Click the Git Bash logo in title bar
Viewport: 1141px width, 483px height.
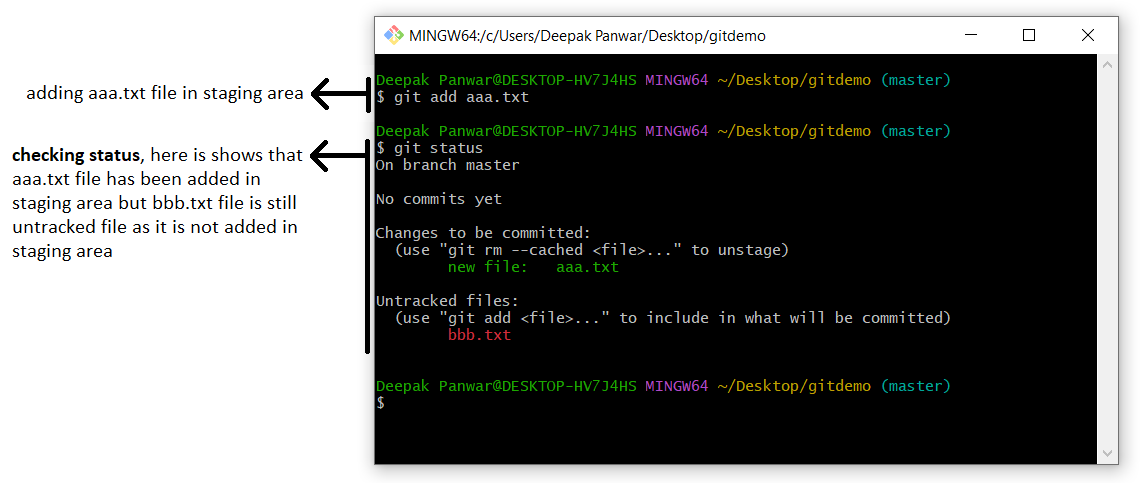[x=393, y=36]
